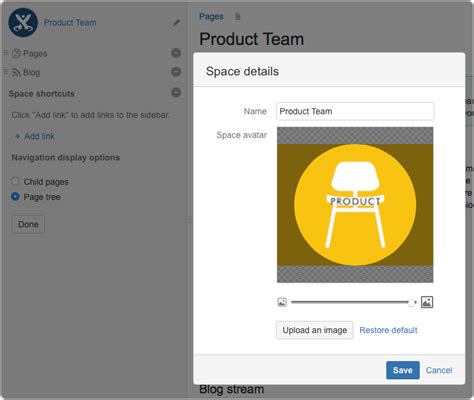Click the Pages breadcrumb link
Screen dimensions: 474x400
pos(211,16)
